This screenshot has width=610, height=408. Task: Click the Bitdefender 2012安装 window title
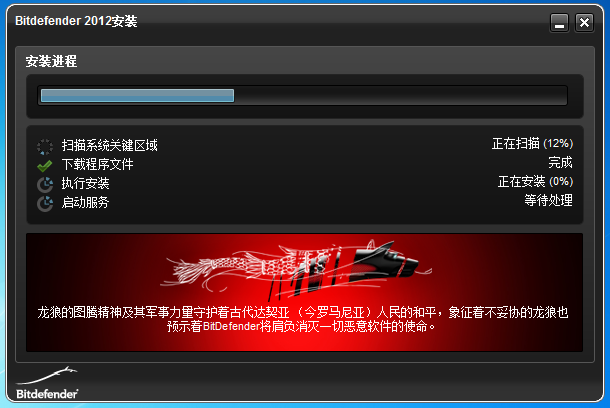tap(76, 21)
